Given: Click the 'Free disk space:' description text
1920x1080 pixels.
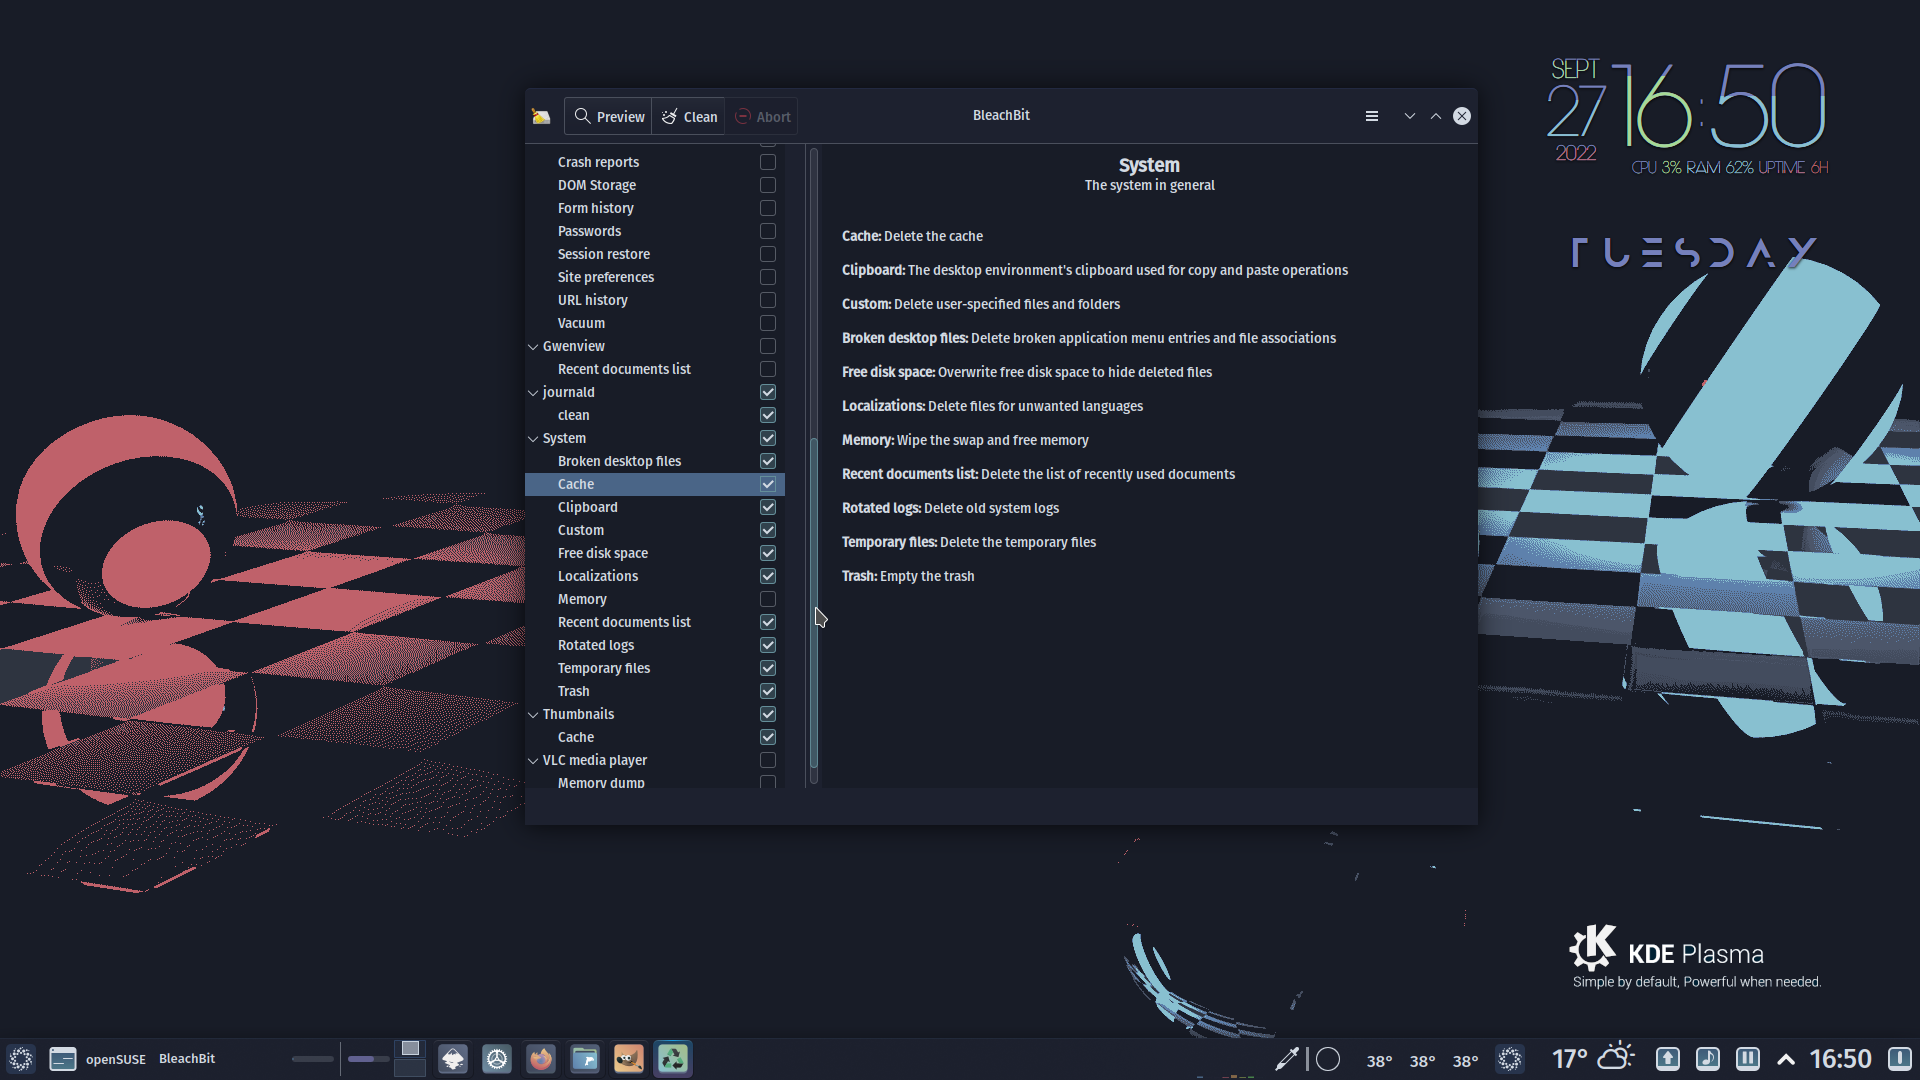Looking at the screenshot, I should coord(888,372).
